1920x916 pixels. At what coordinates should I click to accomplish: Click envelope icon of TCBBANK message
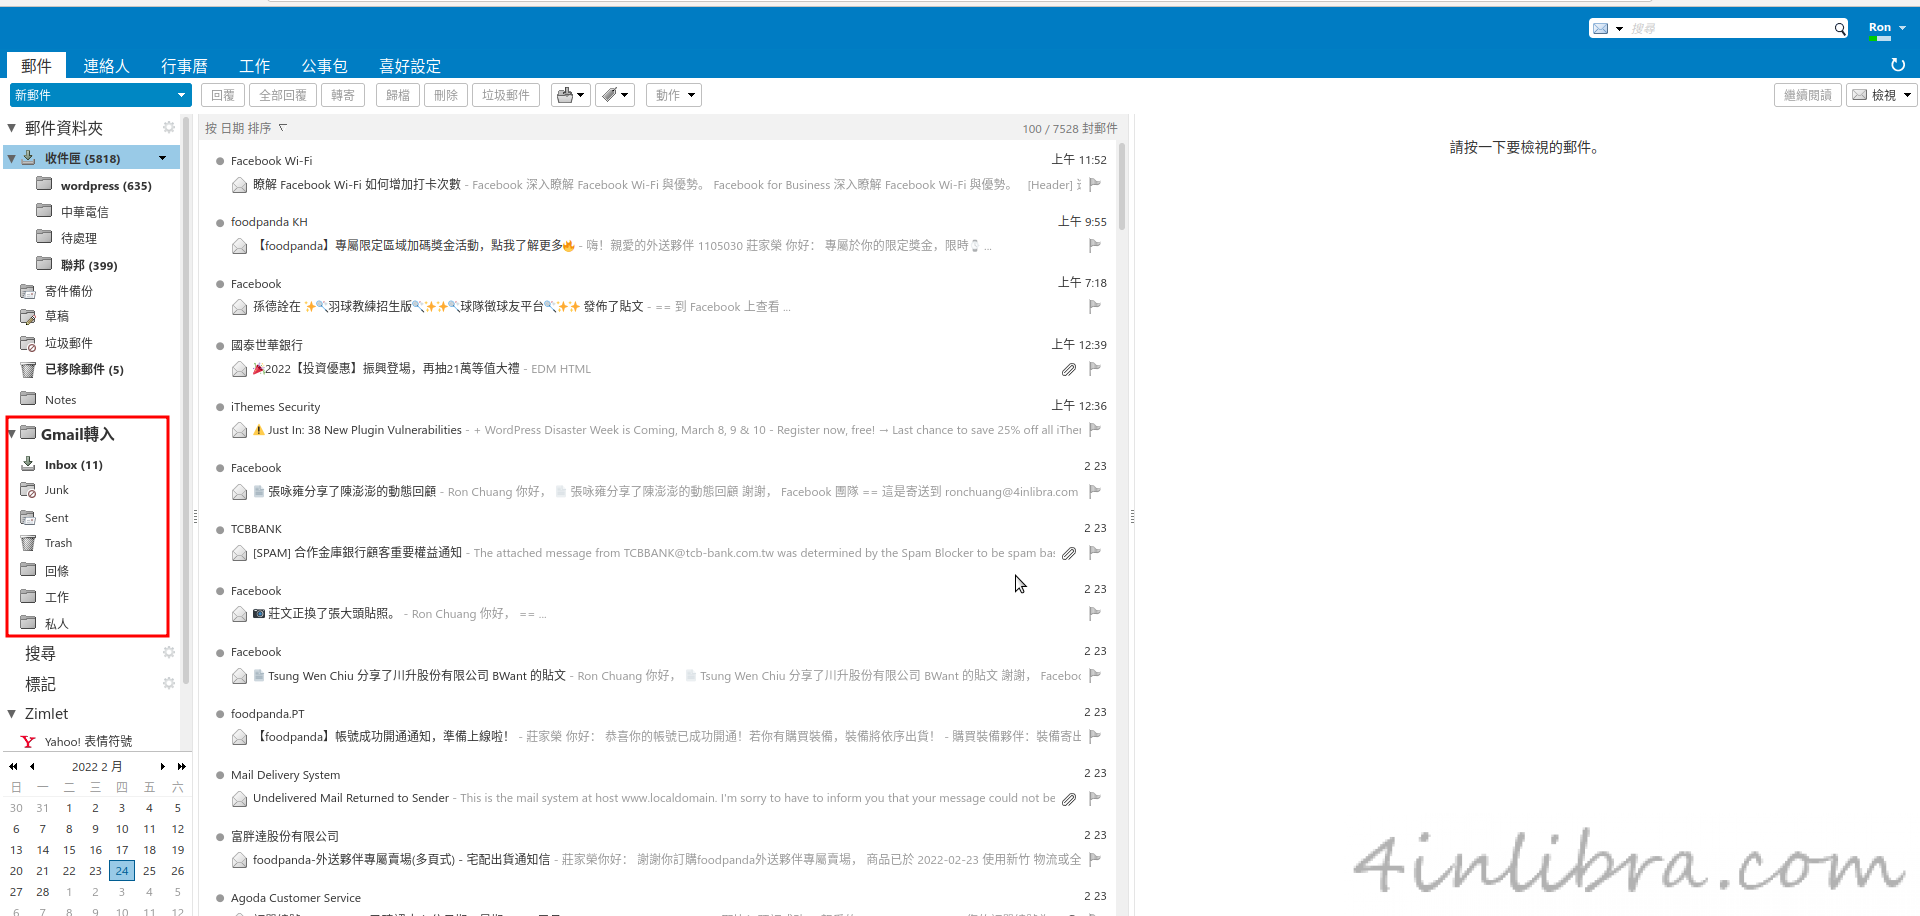pyautogui.click(x=239, y=553)
